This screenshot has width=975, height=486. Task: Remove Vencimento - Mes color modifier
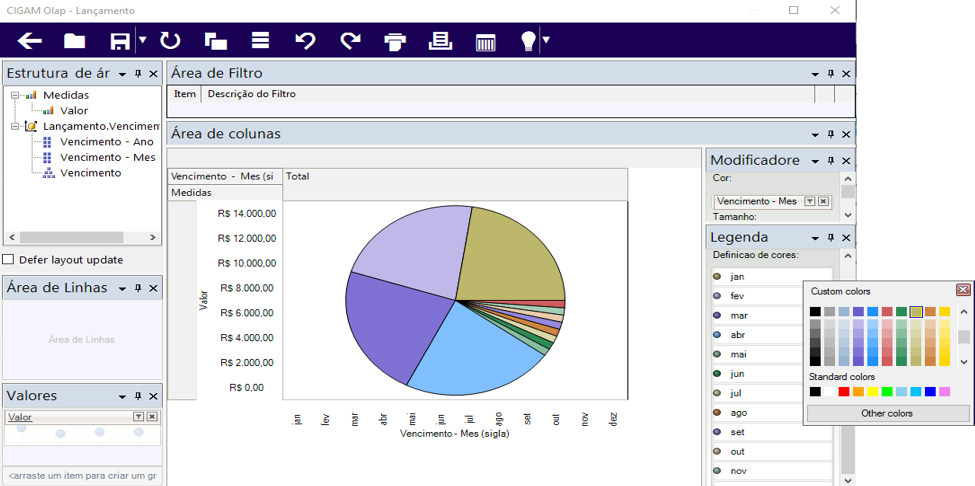823,201
